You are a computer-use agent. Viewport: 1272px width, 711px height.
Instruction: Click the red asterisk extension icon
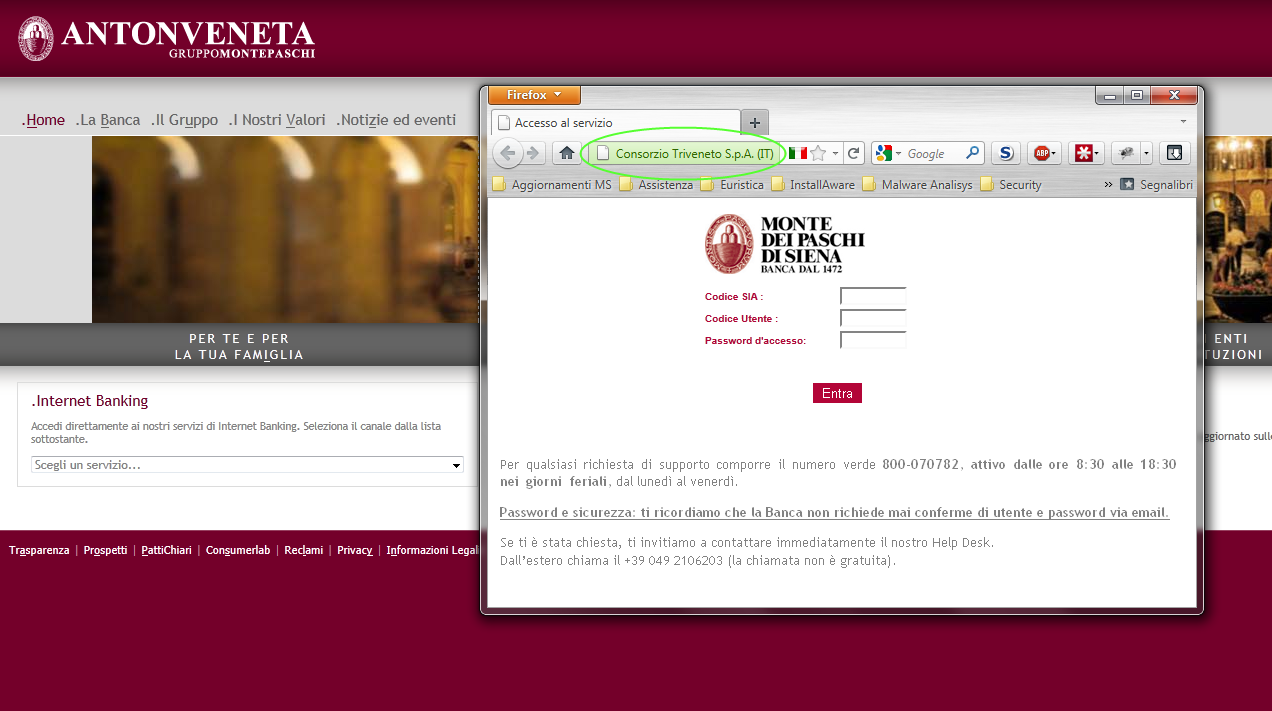pos(1084,153)
